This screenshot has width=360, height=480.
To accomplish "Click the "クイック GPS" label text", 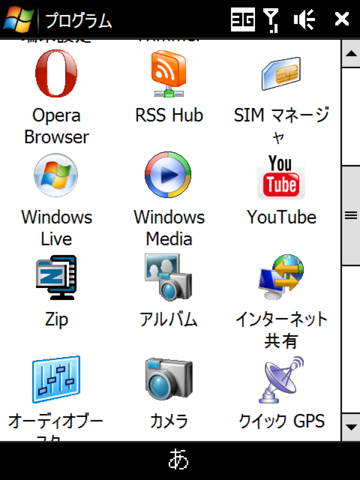I will click(282, 421).
